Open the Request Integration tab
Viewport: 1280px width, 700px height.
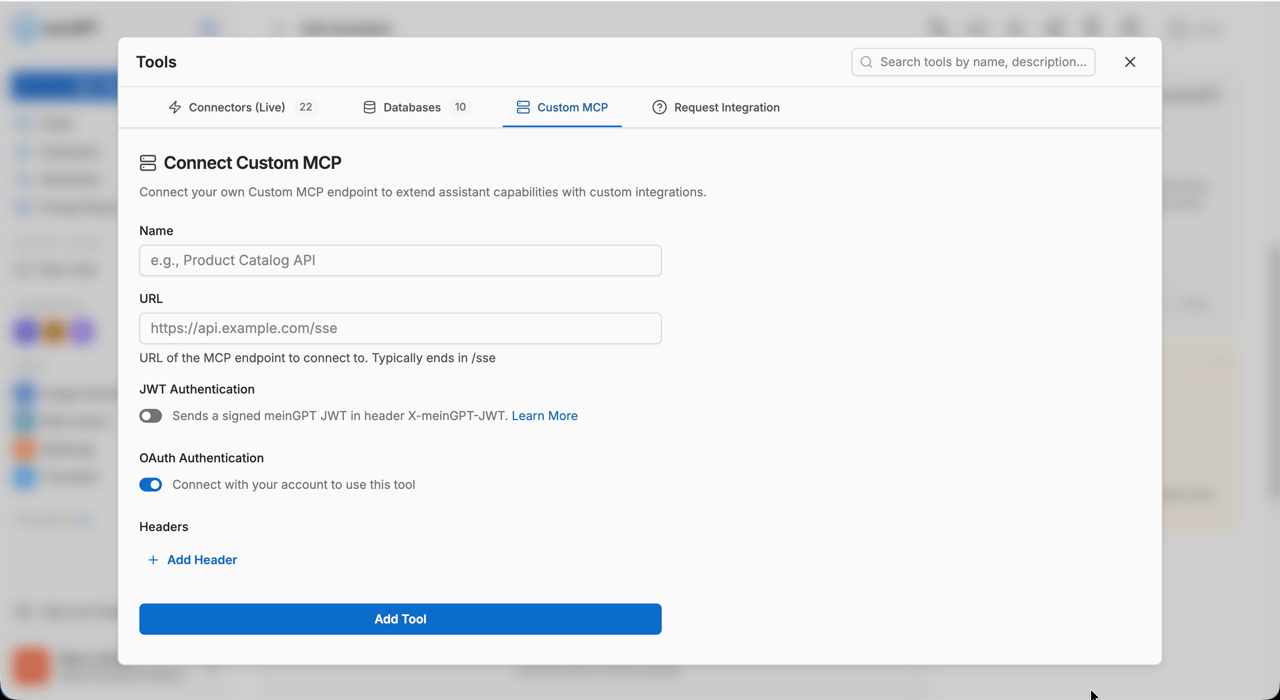click(x=716, y=107)
